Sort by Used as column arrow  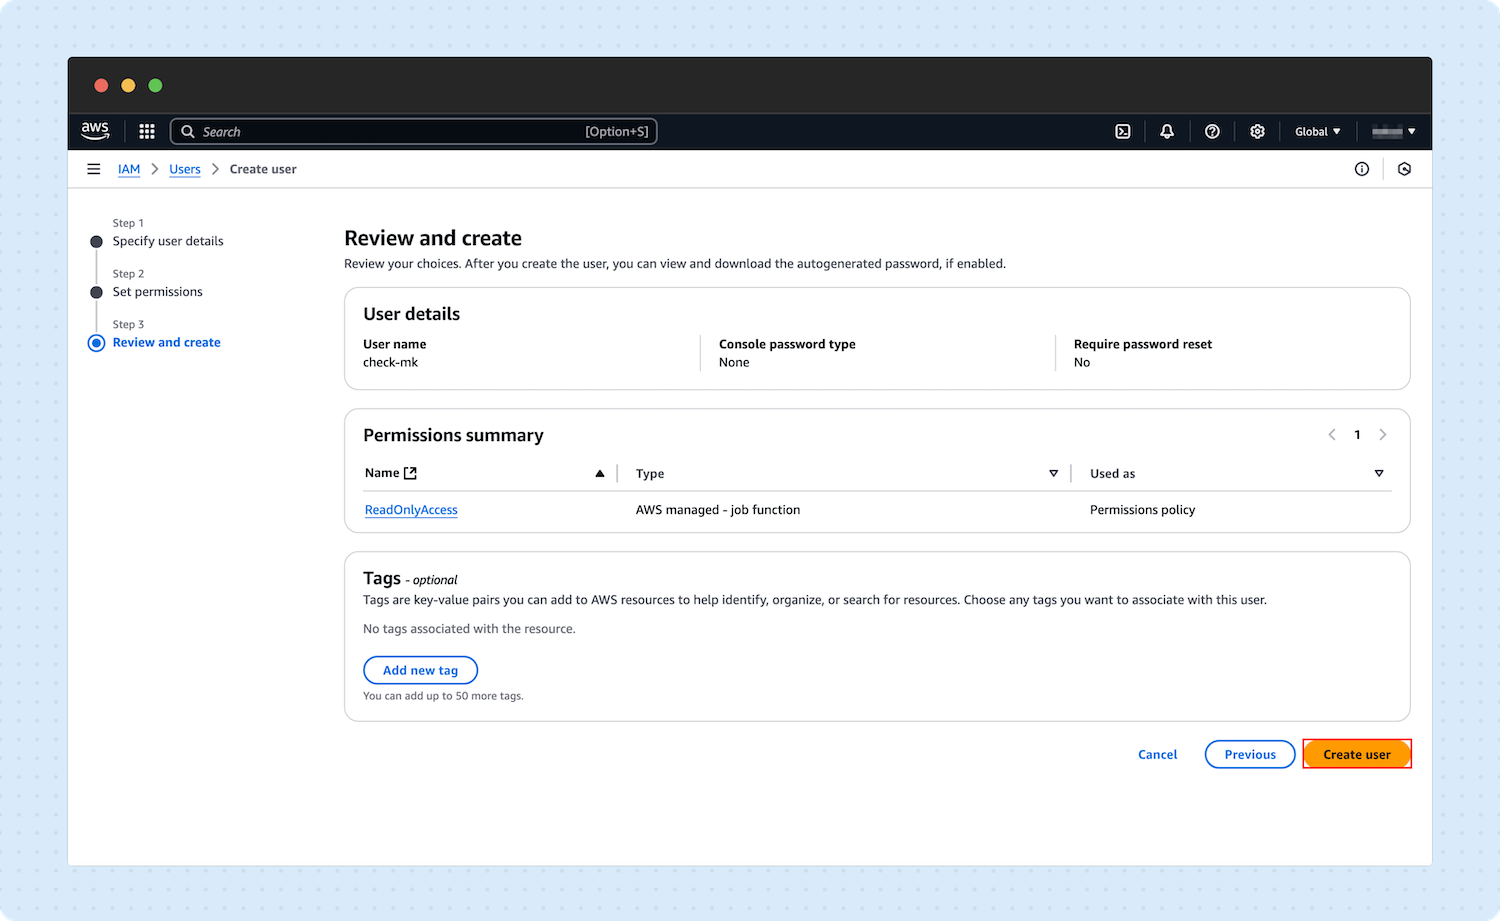(1379, 473)
